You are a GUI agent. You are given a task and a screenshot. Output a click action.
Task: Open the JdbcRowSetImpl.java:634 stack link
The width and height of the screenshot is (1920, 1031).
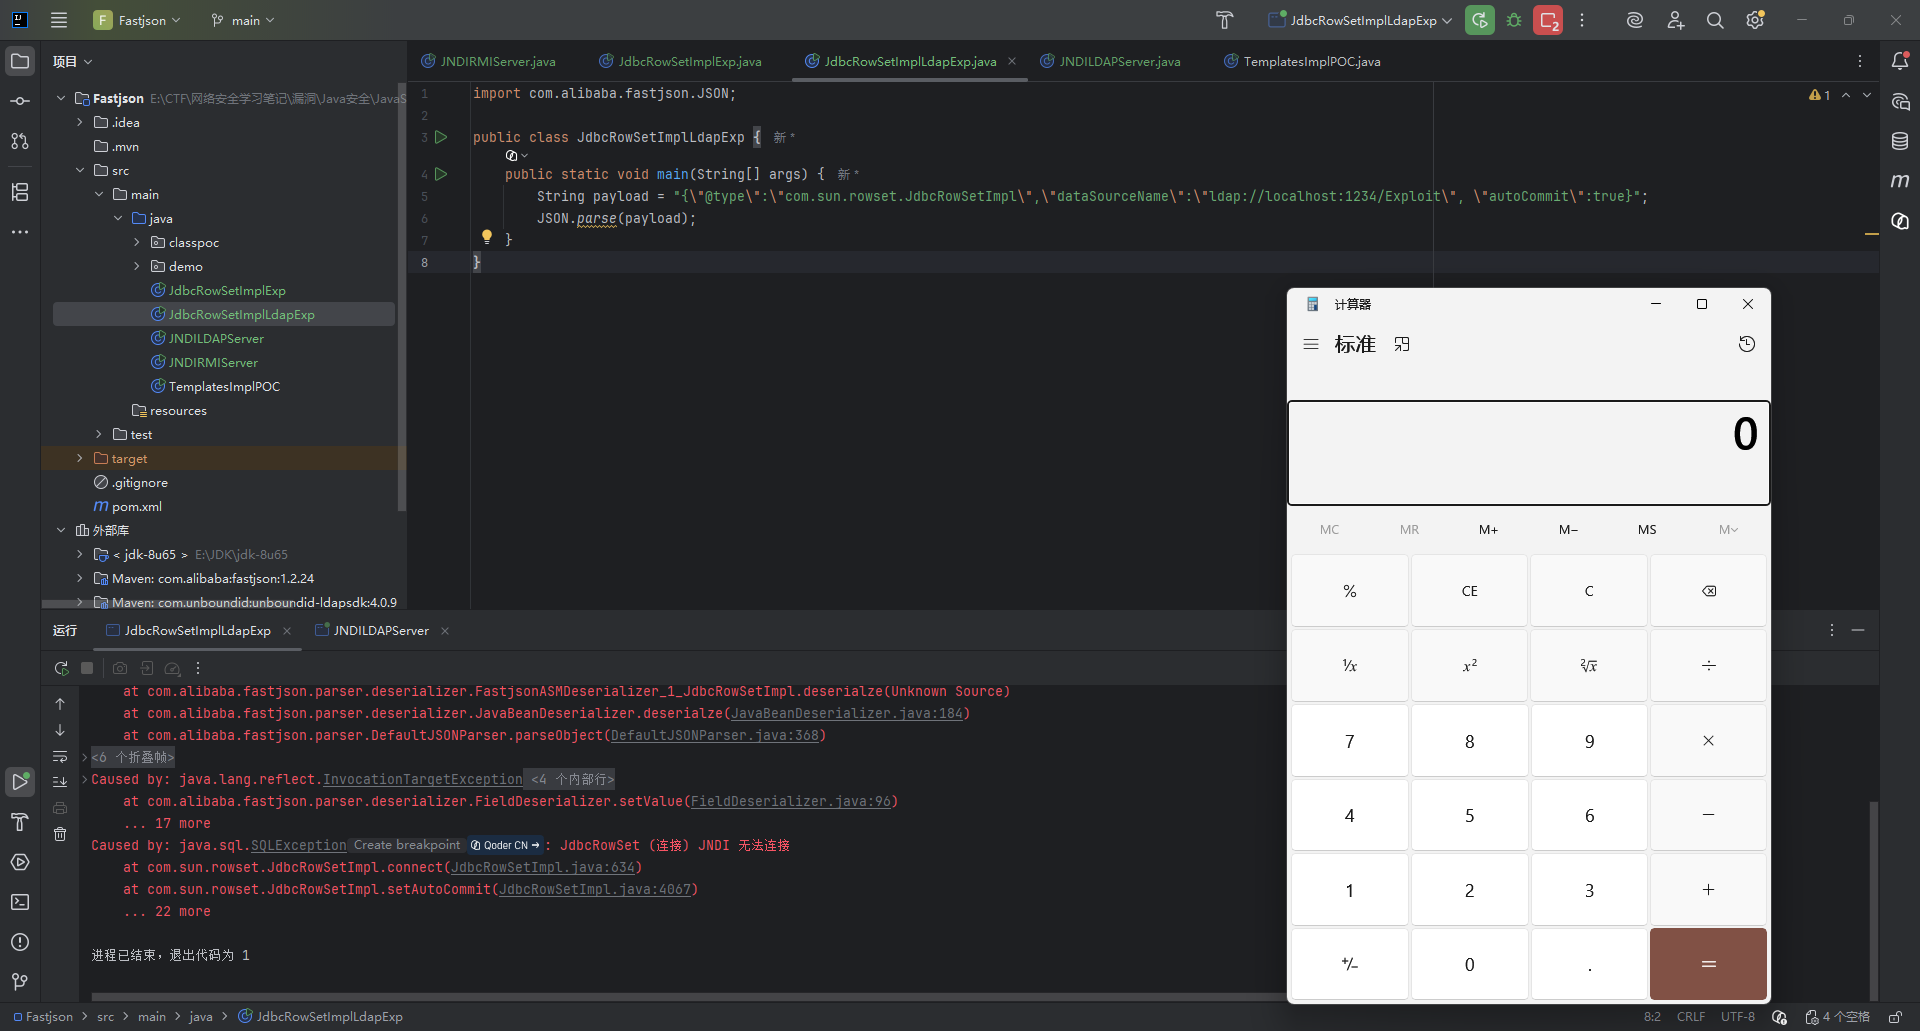pos(543,867)
